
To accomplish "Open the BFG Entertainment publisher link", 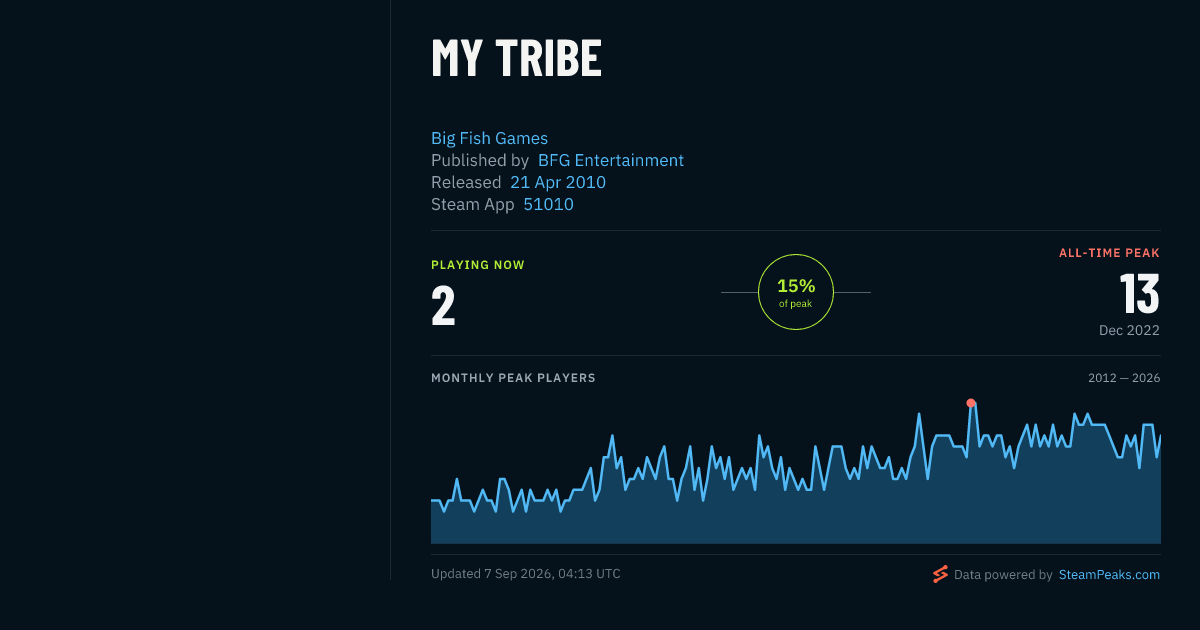I will coord(611,160).
